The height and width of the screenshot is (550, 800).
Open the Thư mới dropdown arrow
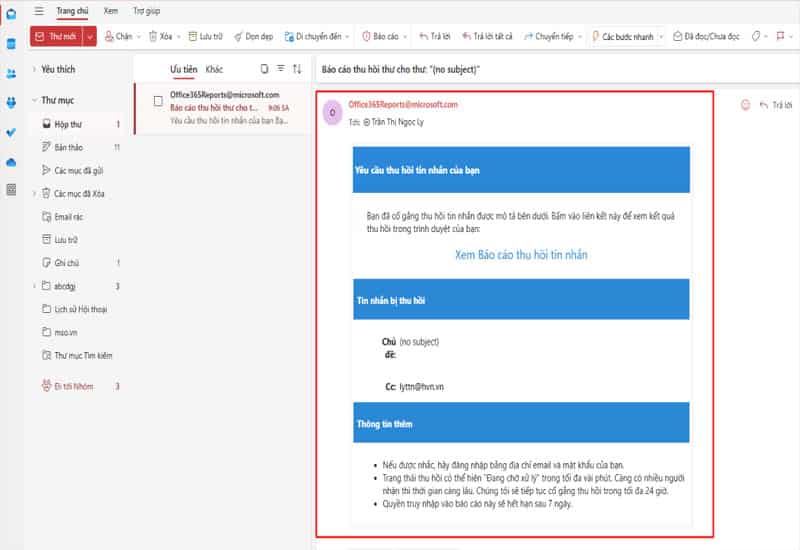click(90, 36)
